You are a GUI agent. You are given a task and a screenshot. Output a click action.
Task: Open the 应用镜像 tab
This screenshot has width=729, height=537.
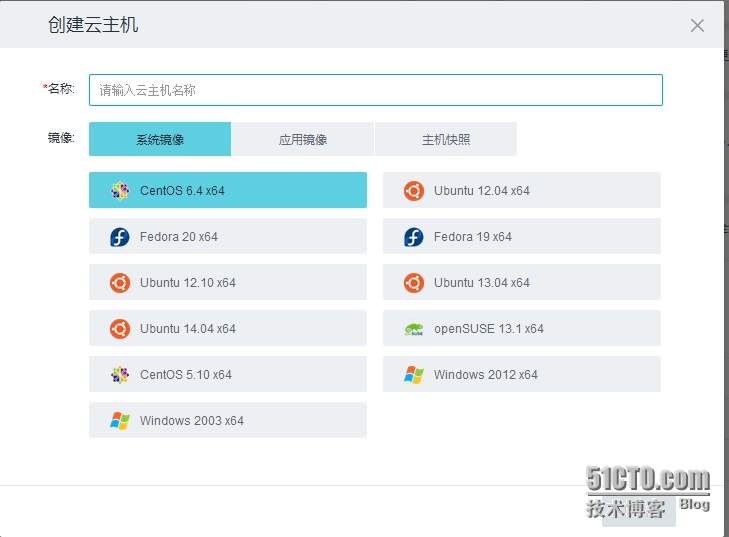[x=303, y=139]
